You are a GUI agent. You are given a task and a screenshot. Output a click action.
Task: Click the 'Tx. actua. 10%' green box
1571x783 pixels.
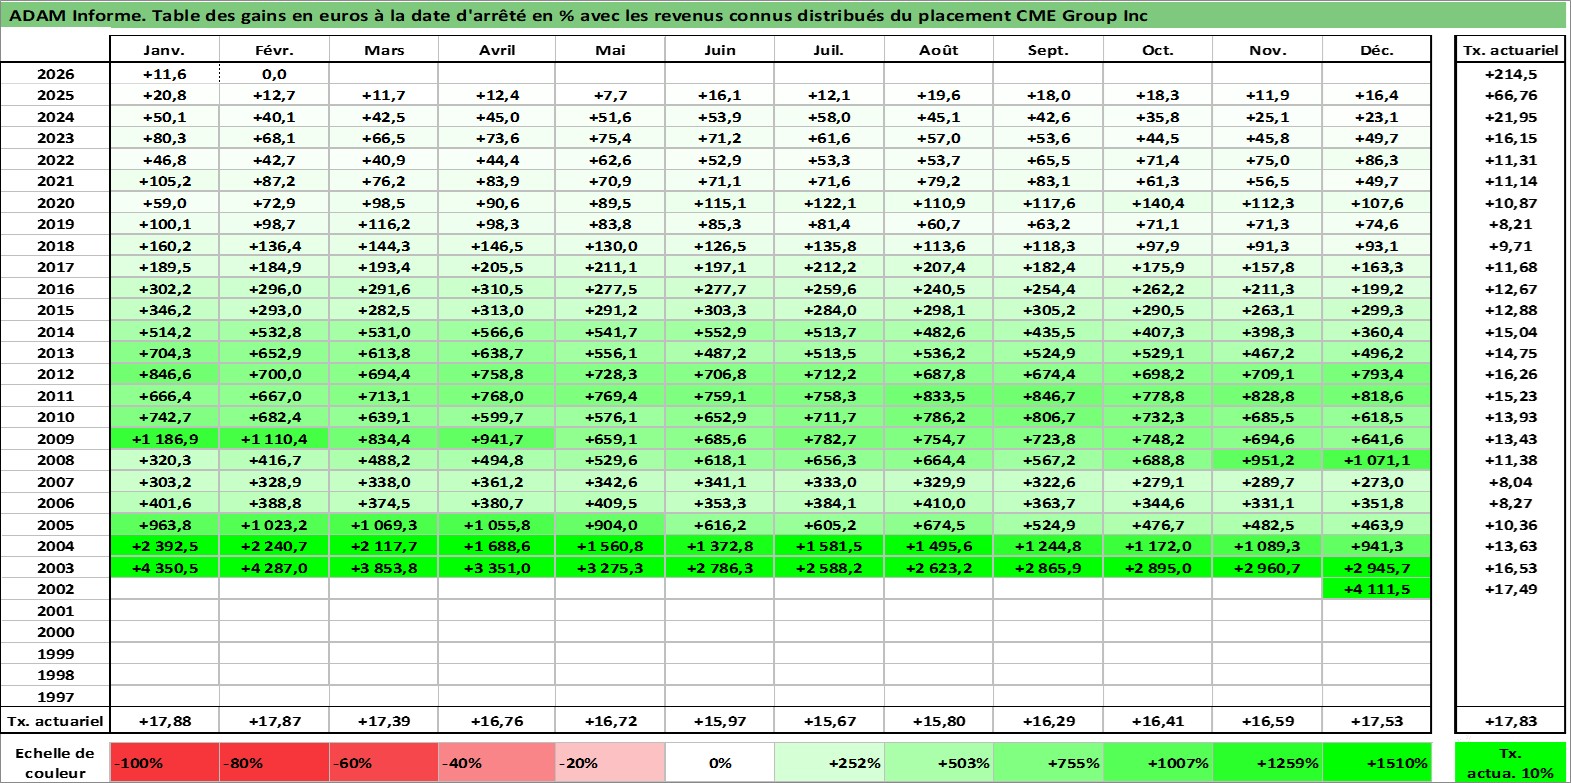(x=1510, y=762)
